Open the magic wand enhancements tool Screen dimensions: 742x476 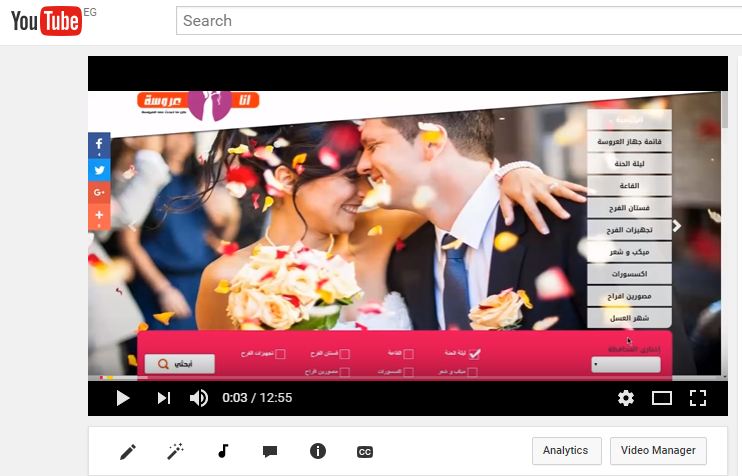175,451
